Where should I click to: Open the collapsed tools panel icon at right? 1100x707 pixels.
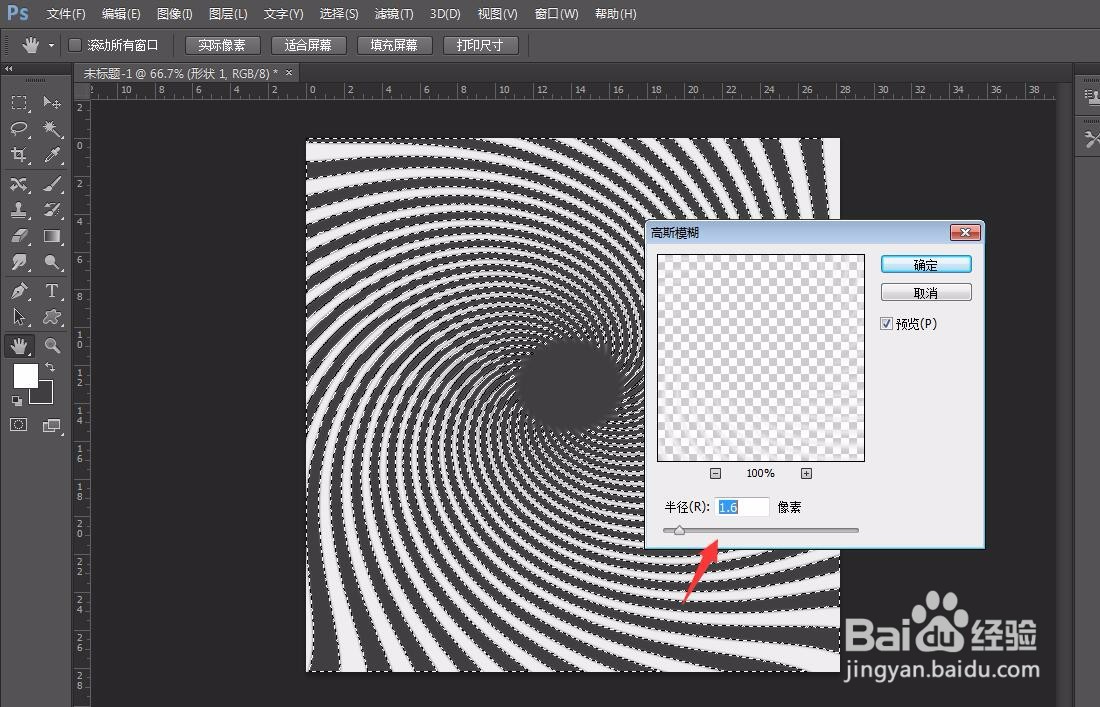[1091, 138]
